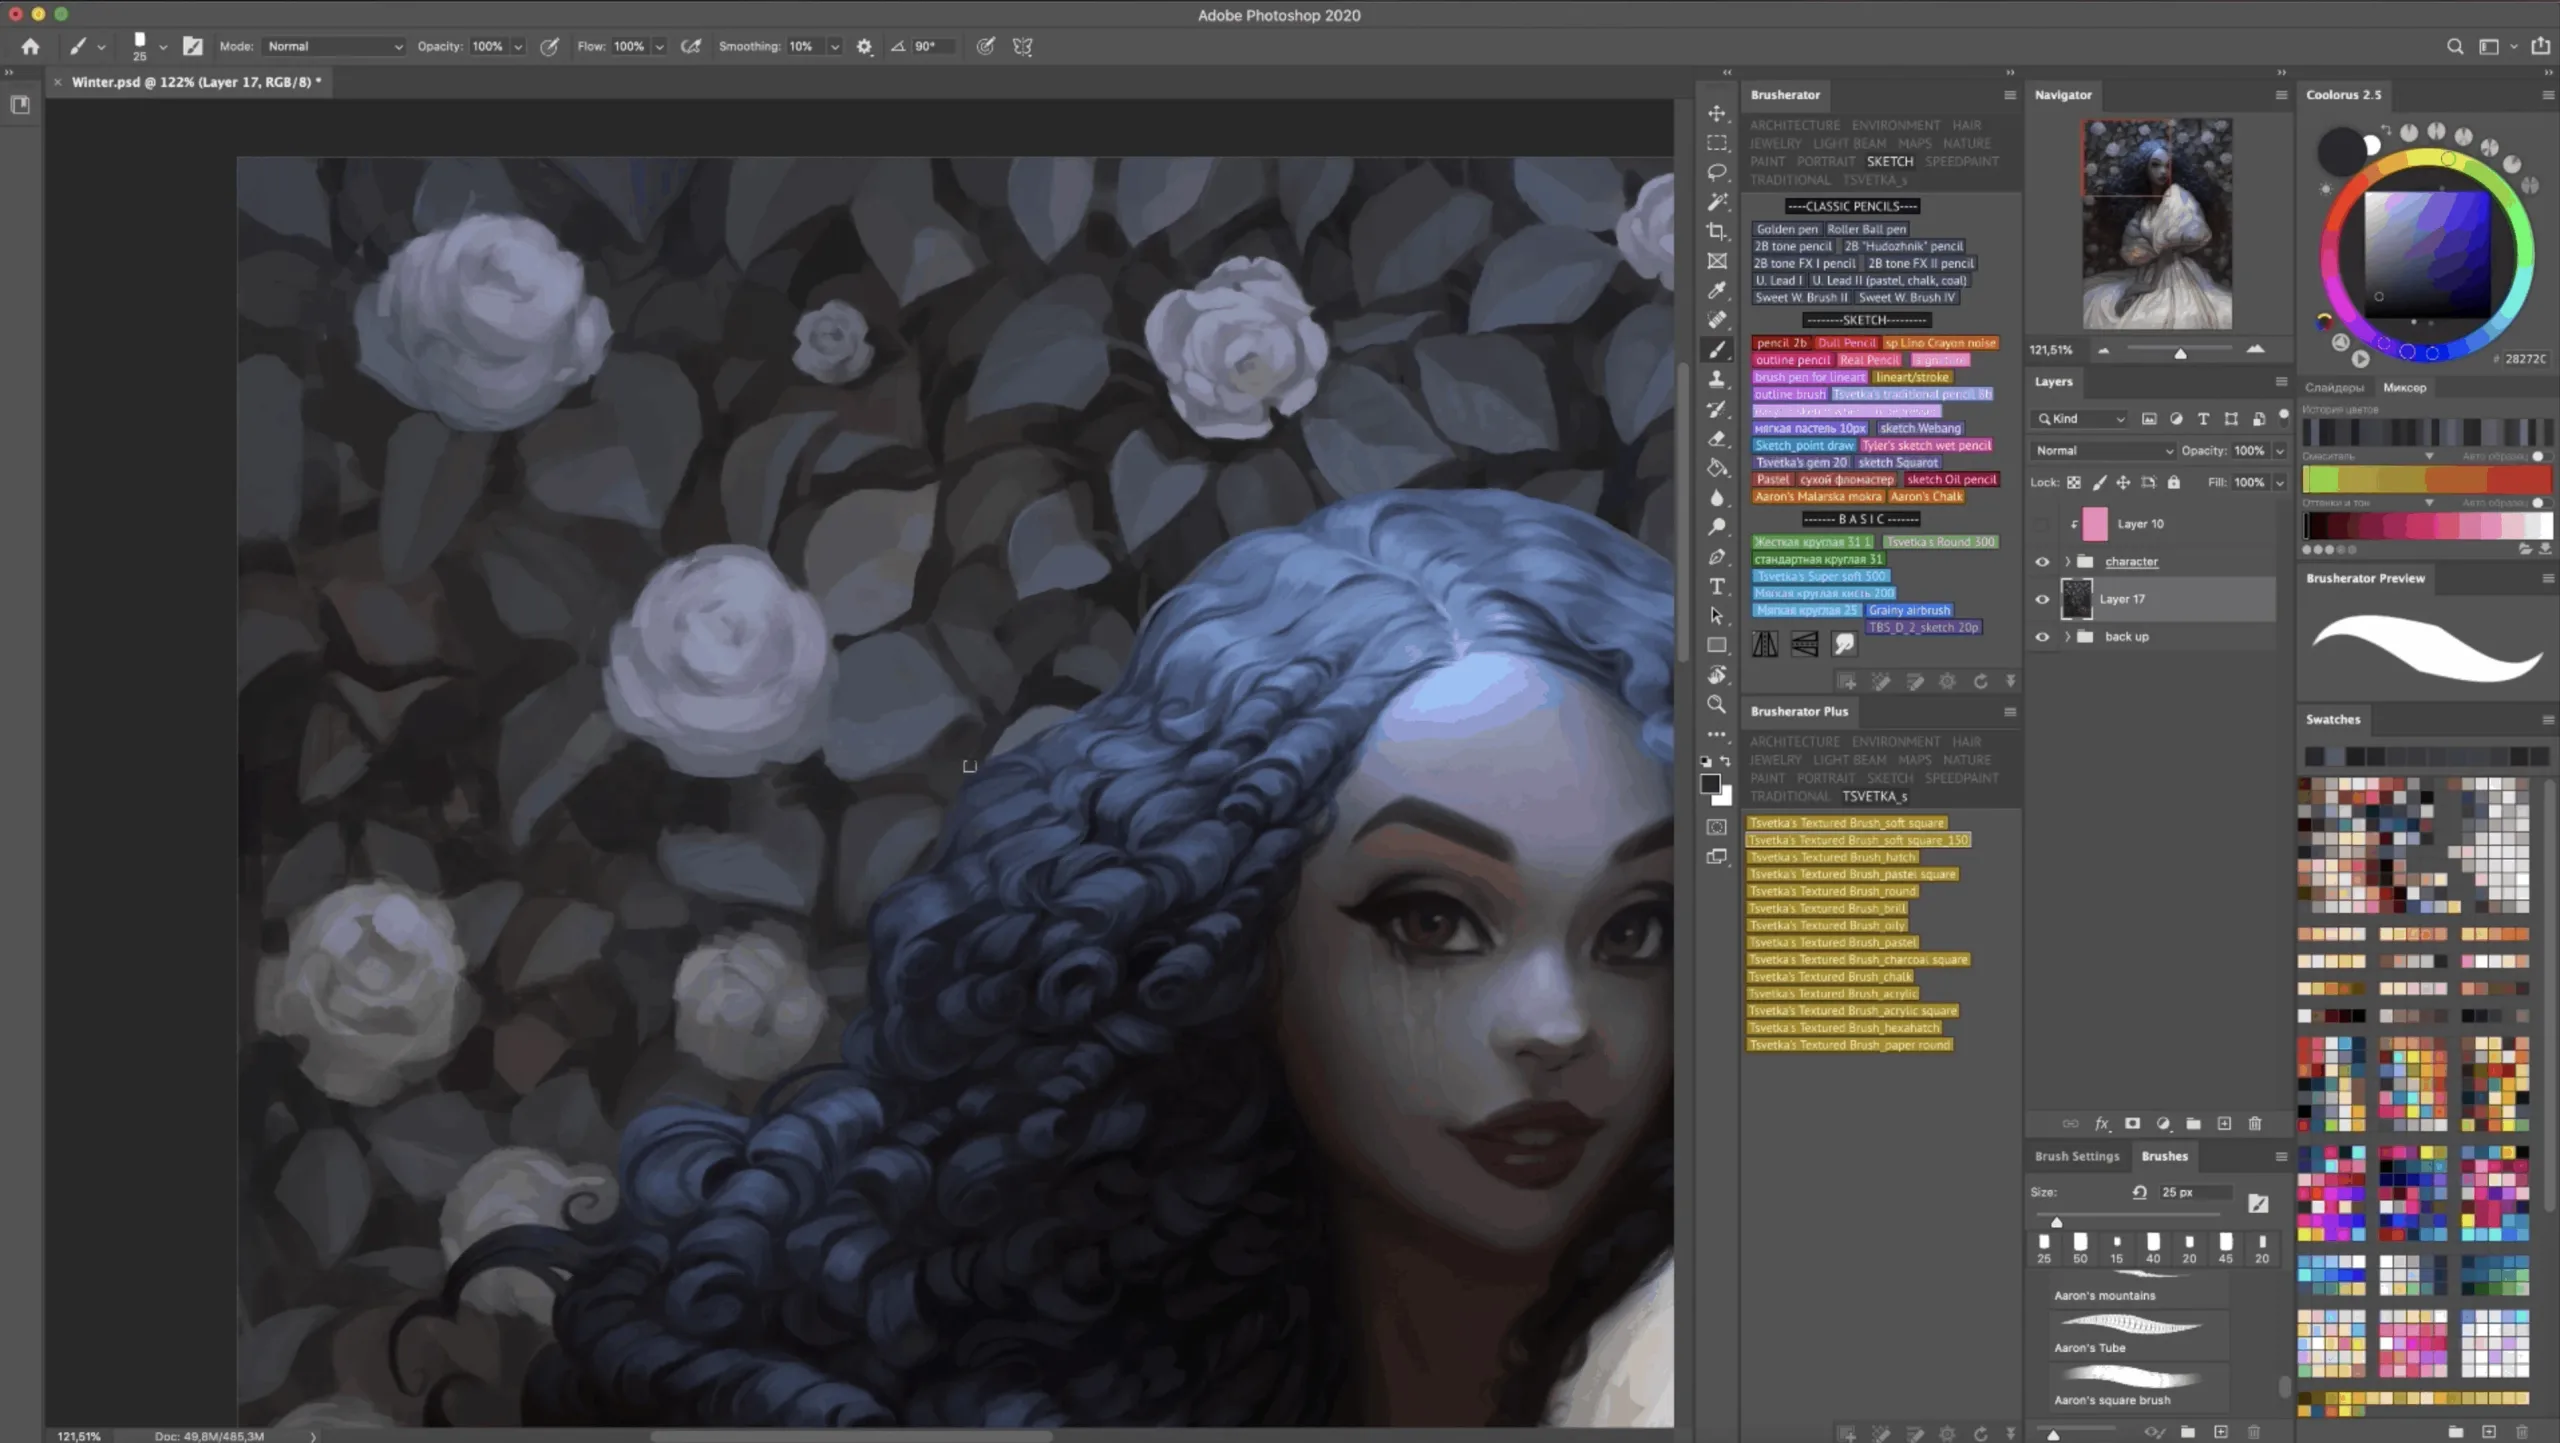The height and width of the screenshot is (1443, 2560).
Task: Select the Zoom tool
Action: (x=1716, y=704)
